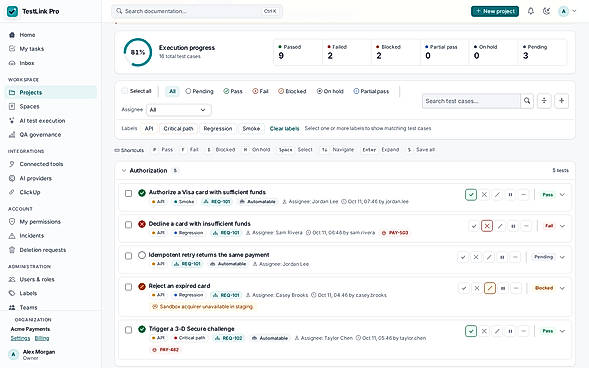Viewport: 589px width, 368px height.
Task: Focus the Search documentation field
Action: (196, 11)
